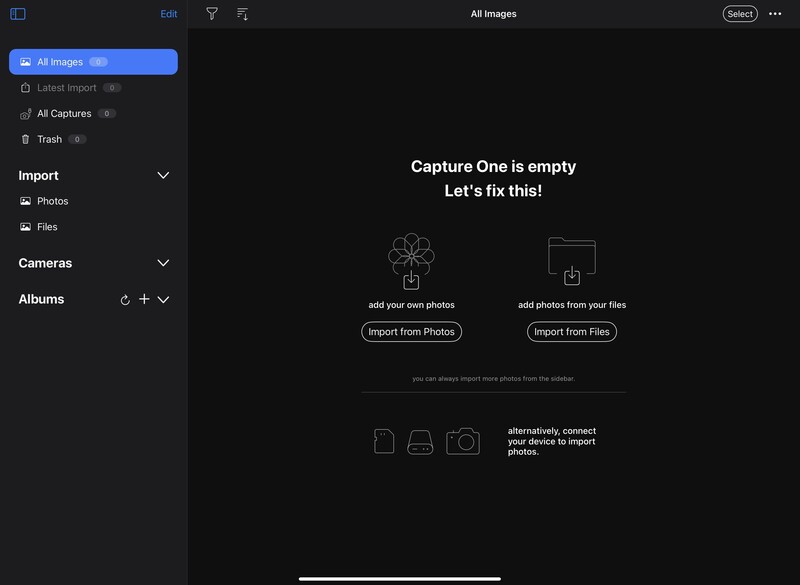The width and height of the screenshot is (800, 585).
Task: Open the sort order icon
Action: click(243, 14)
